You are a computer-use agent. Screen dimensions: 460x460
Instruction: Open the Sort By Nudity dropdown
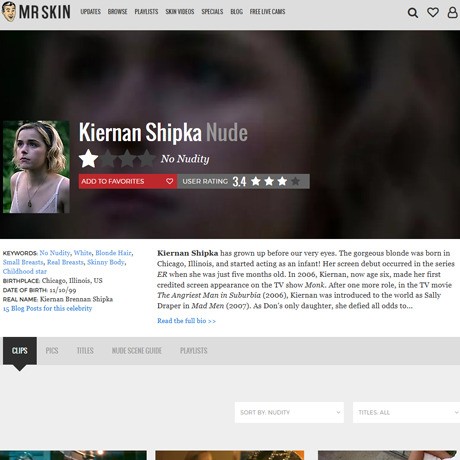[x=289, y=412]
